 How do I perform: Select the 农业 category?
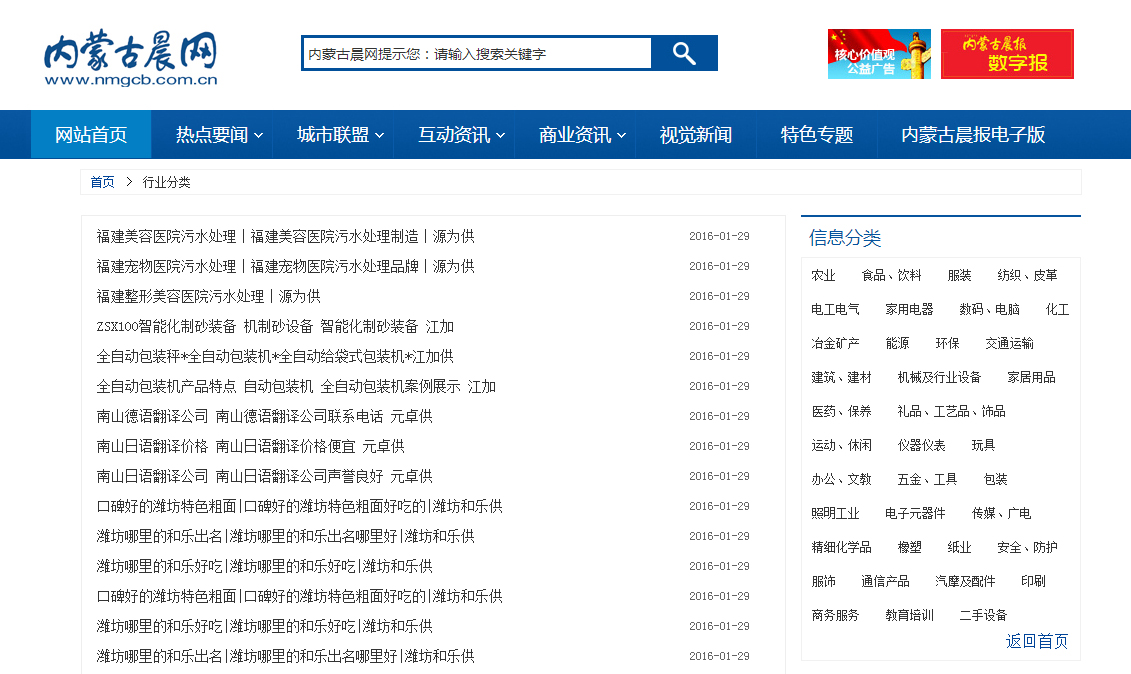click(x=823, y=275)
